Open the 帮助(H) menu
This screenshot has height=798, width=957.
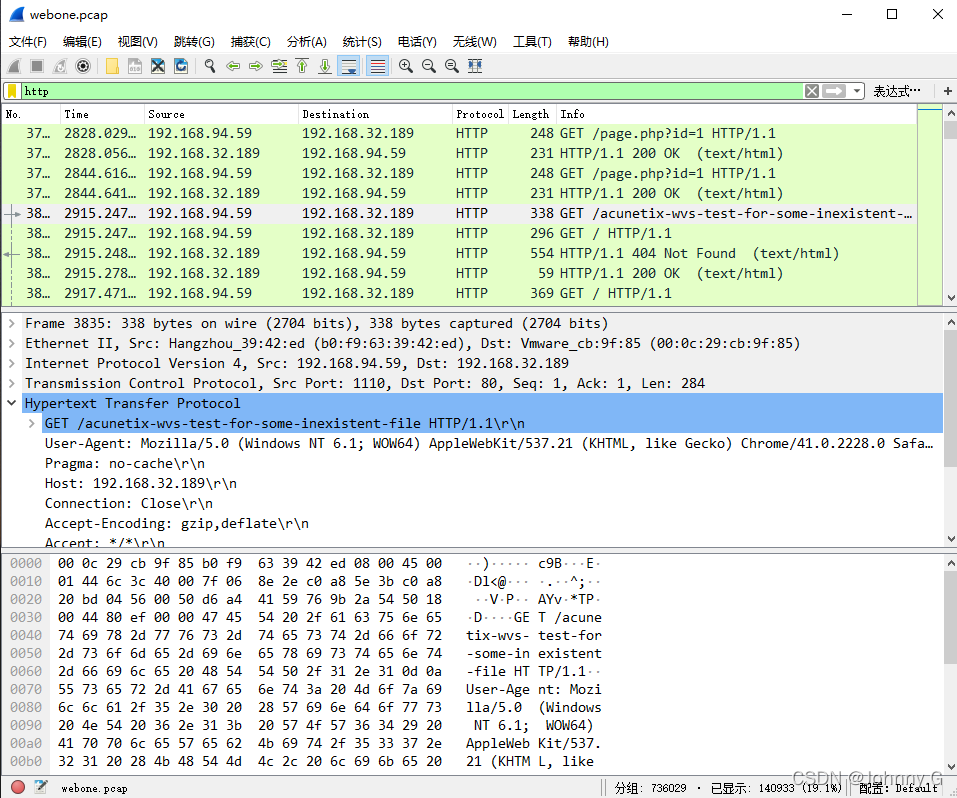(x=588, y=42)
